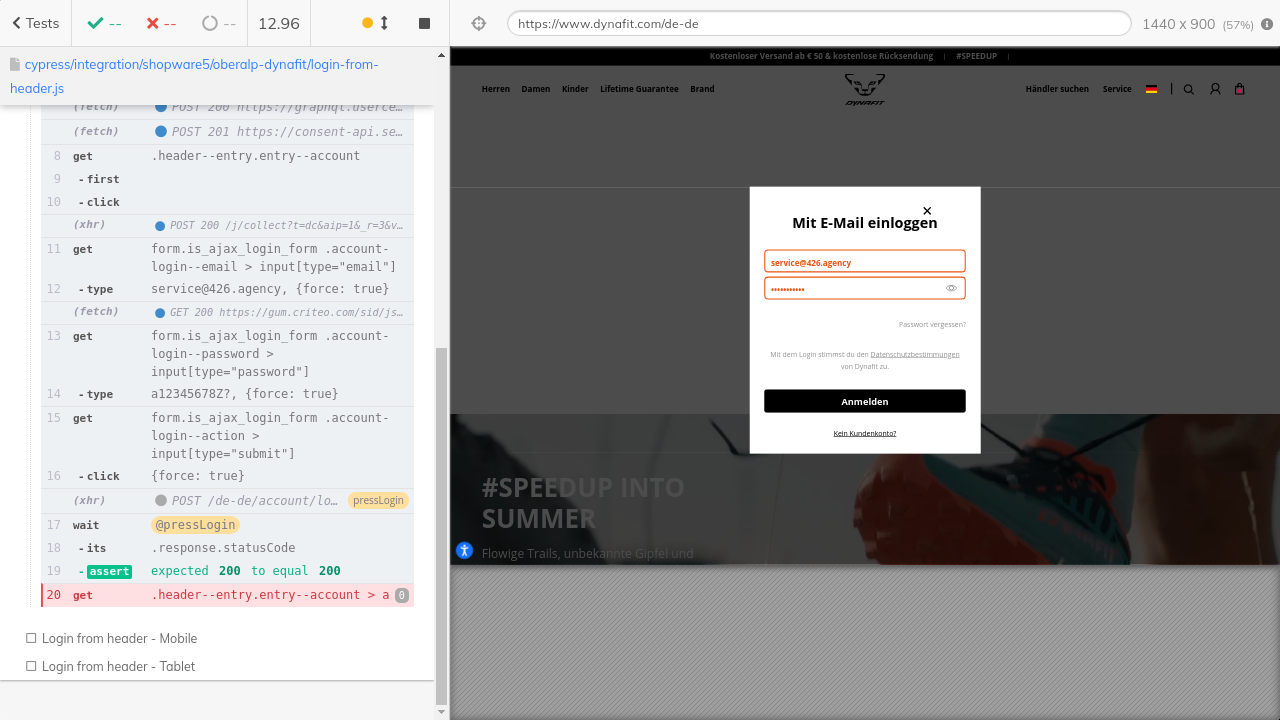Screen dimensions: 1280x720
Task: Open the German flag language selector
Action: tap(1151, 89)
